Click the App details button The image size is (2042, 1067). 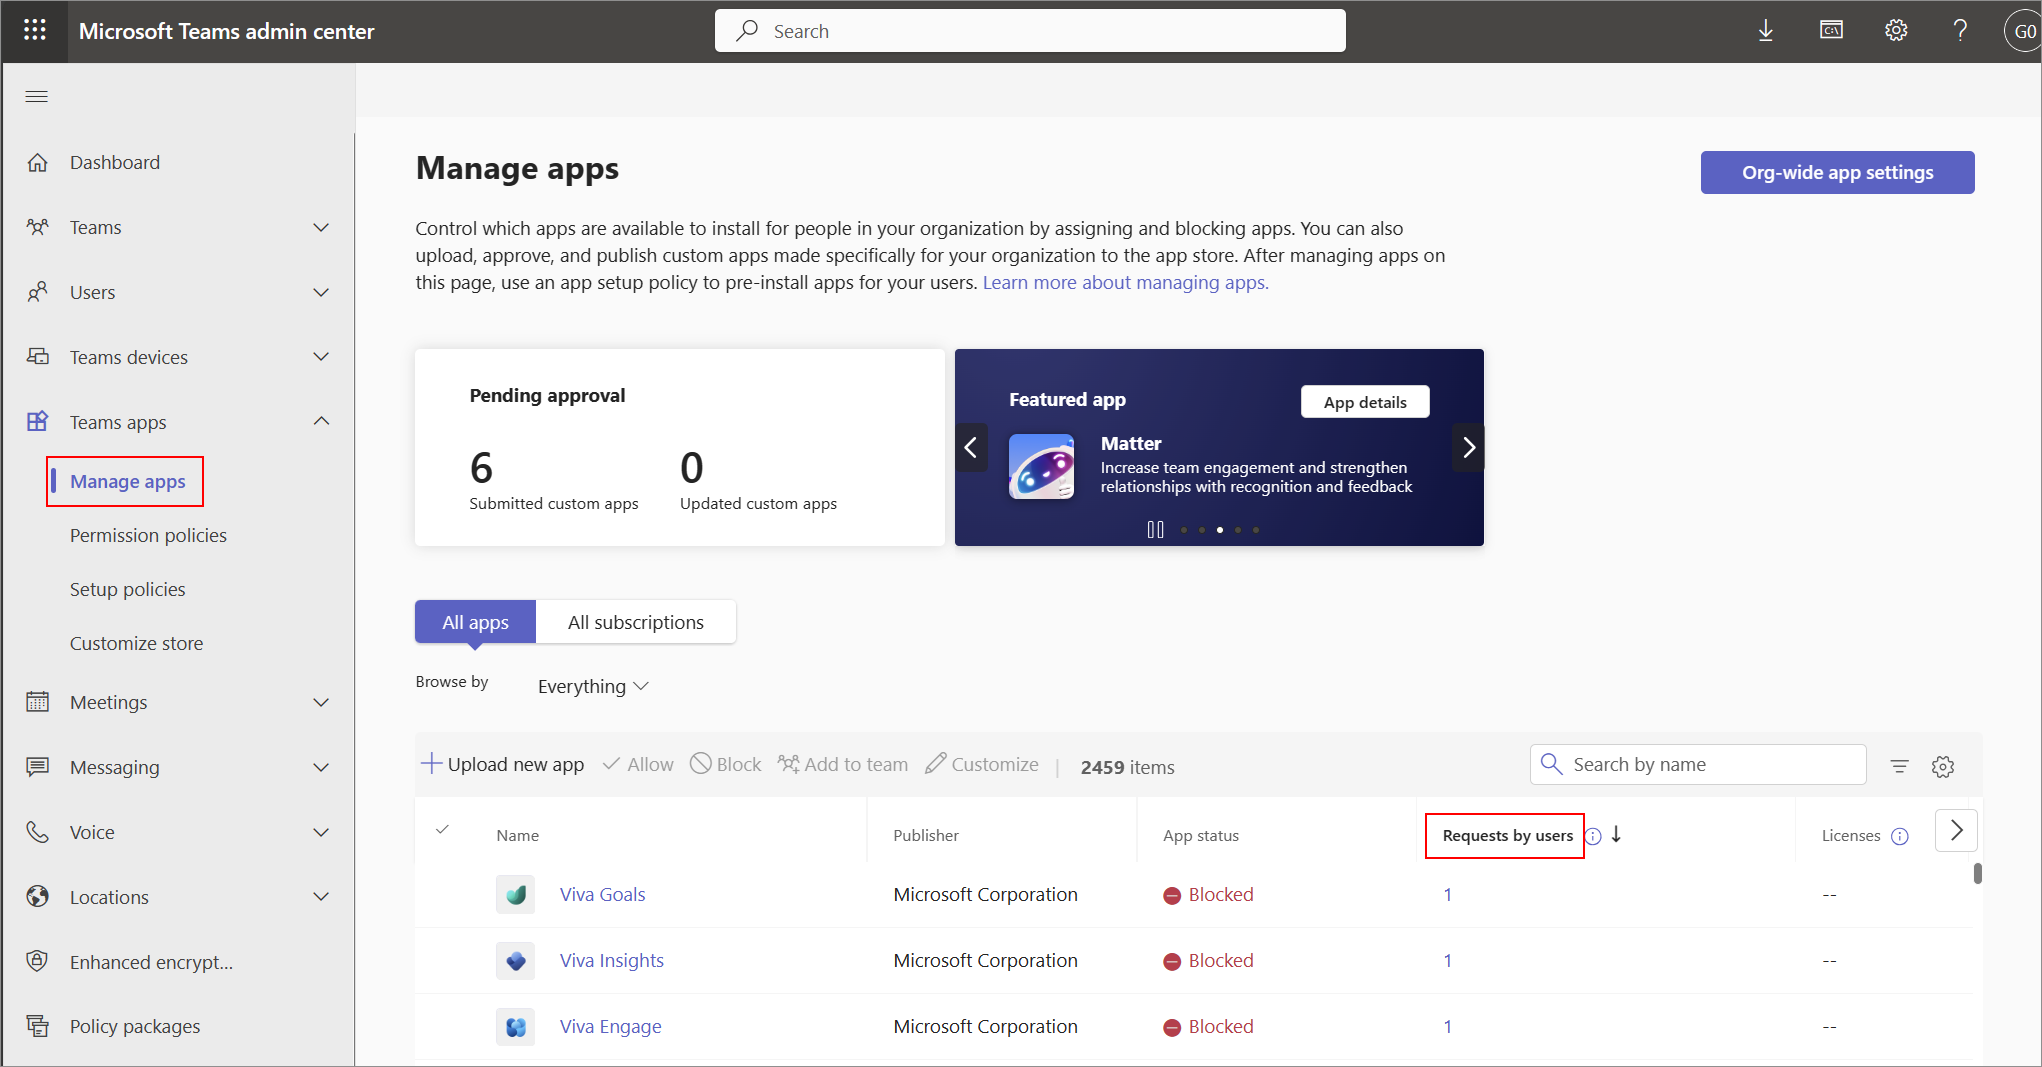pos(1365,402)
